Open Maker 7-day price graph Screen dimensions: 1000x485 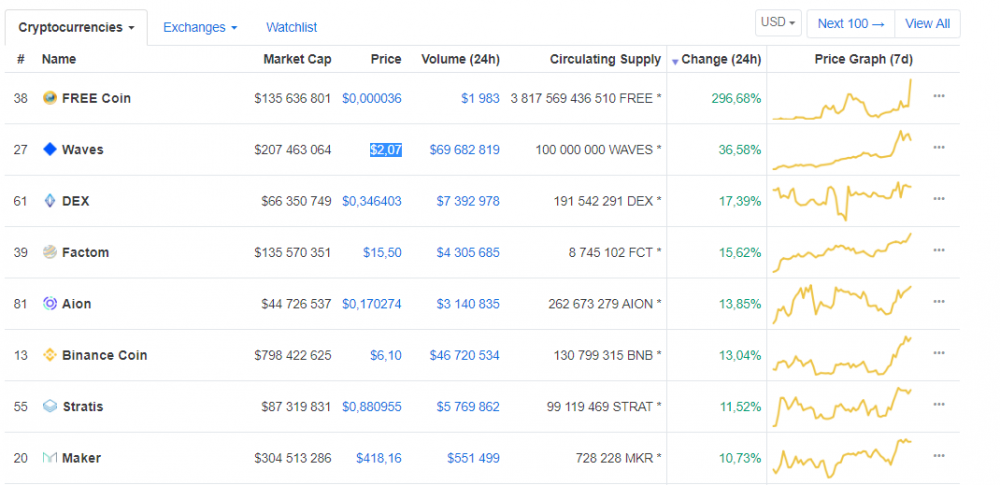click(842, 458)
